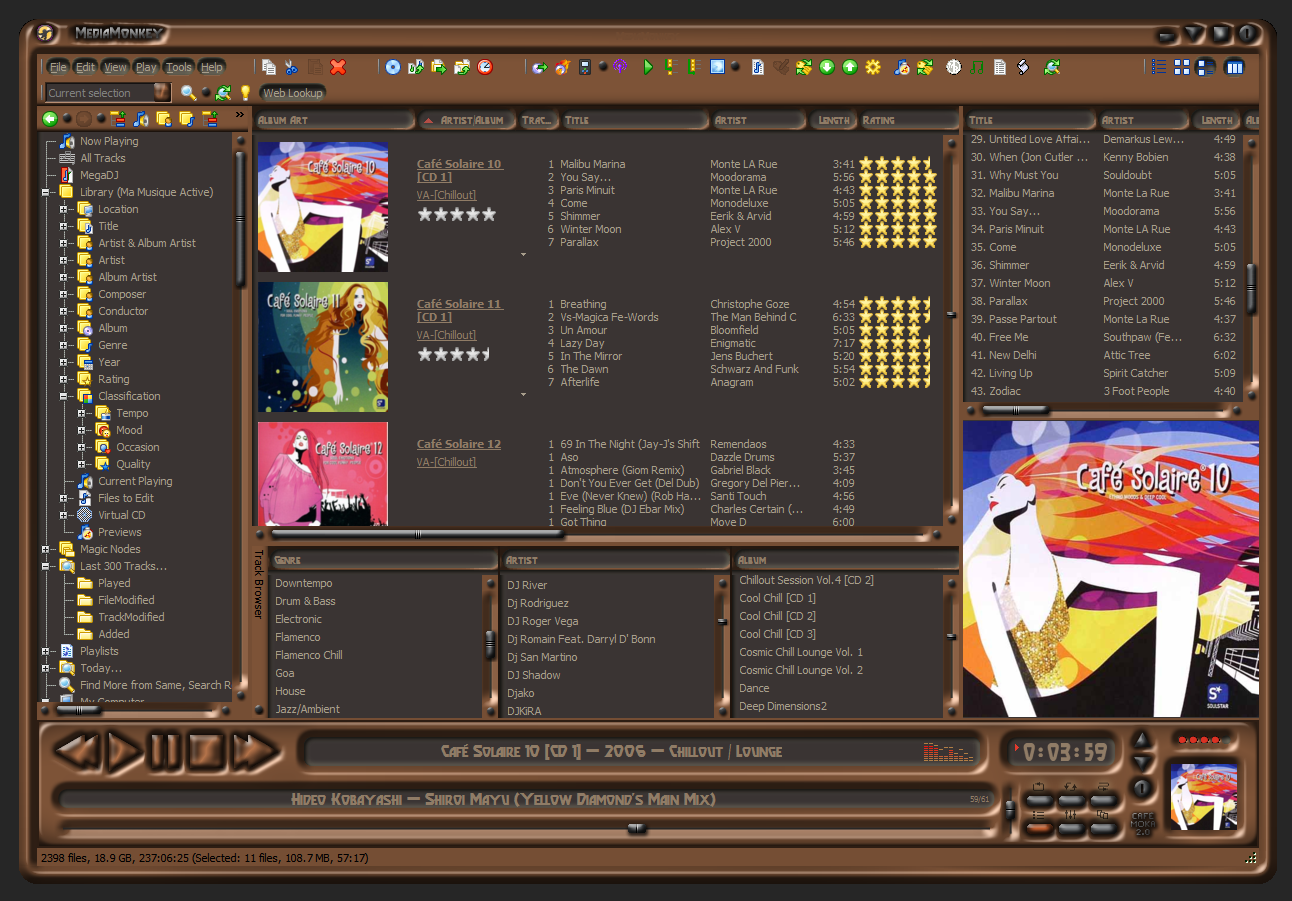This screenshot has height=901, width=1292.
Task: Collapse the Classification tree node
Action: 64,396
